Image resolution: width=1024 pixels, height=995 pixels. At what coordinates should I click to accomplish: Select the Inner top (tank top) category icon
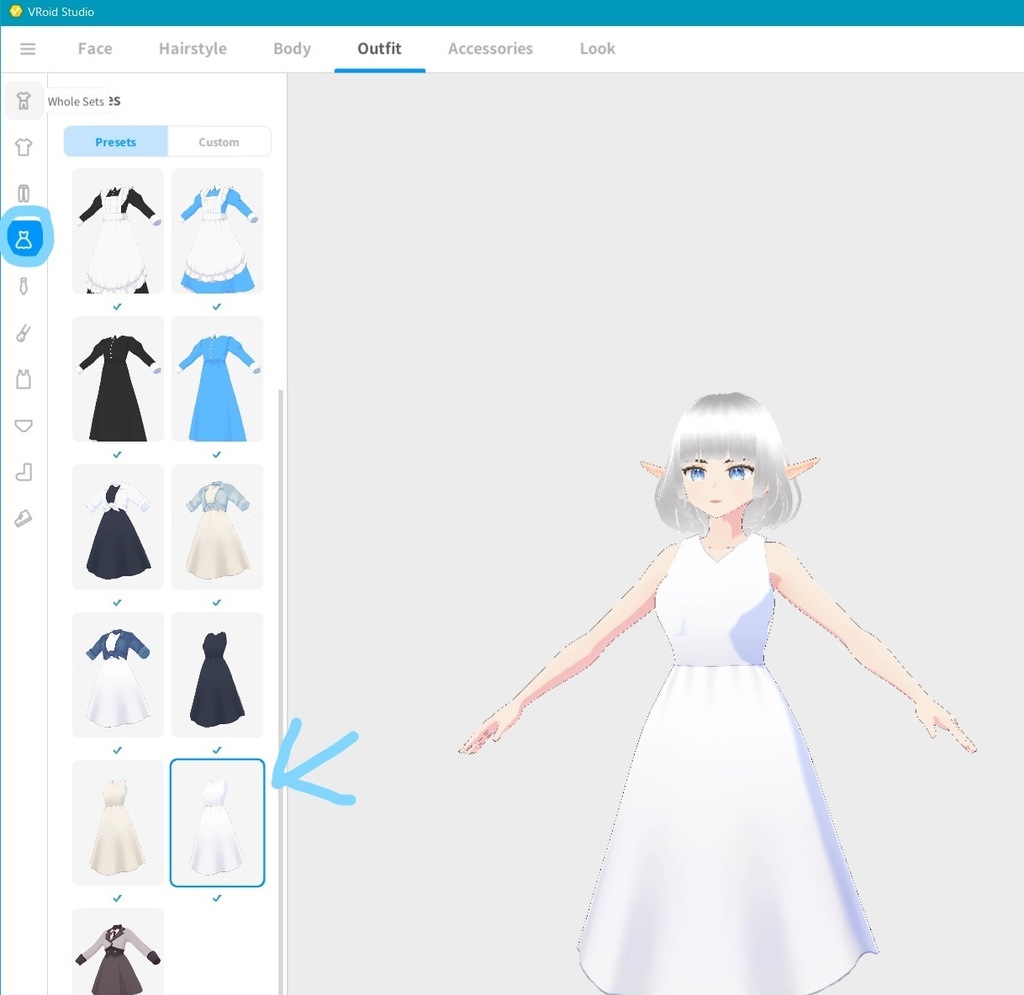tap(24, 379)
